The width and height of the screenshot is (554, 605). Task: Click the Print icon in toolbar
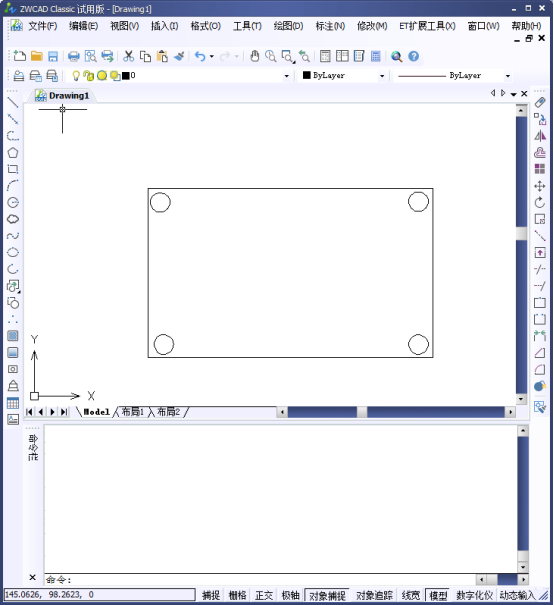pyautogui.click(x=74, y=56)
